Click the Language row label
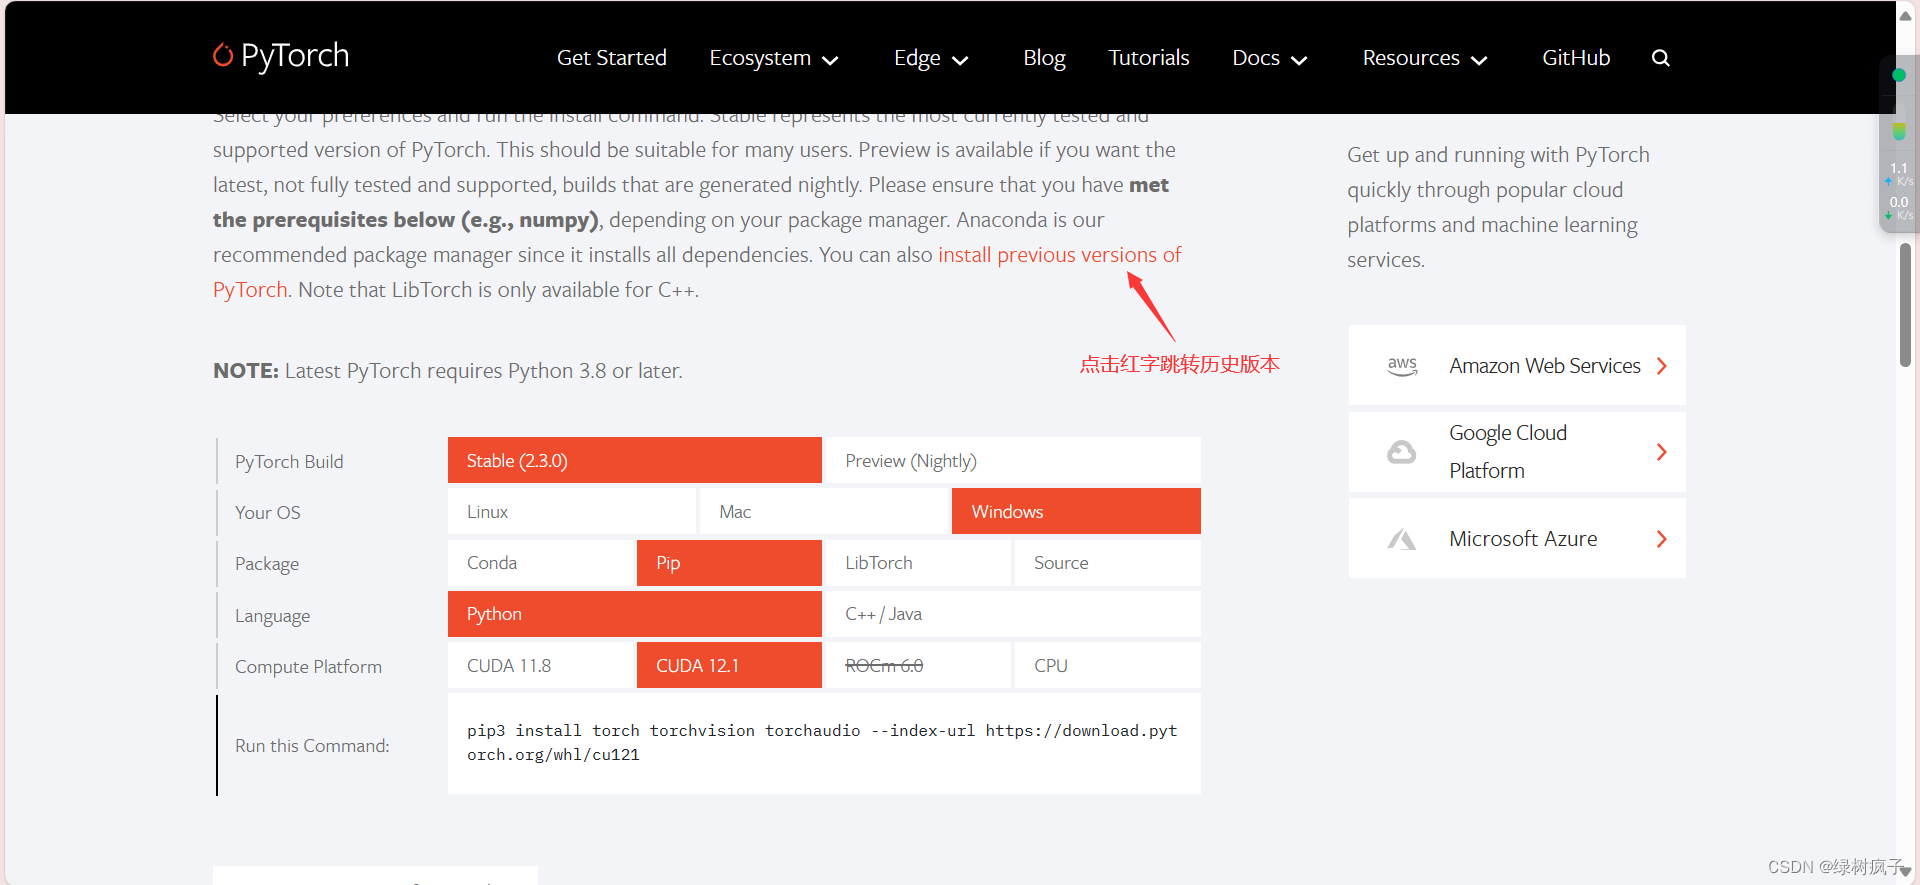Image resolution: width=1920 pixels, height=885 pixels. click(272, 616)
